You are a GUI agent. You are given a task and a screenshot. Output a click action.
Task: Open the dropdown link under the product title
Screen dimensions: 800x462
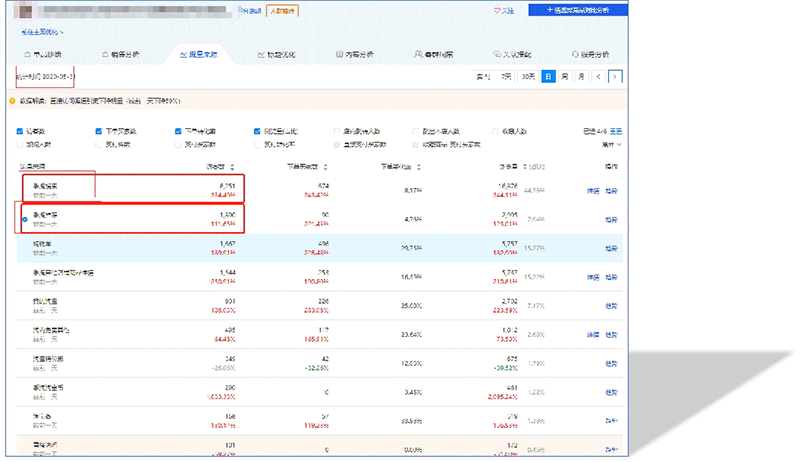tap(47, 32)
